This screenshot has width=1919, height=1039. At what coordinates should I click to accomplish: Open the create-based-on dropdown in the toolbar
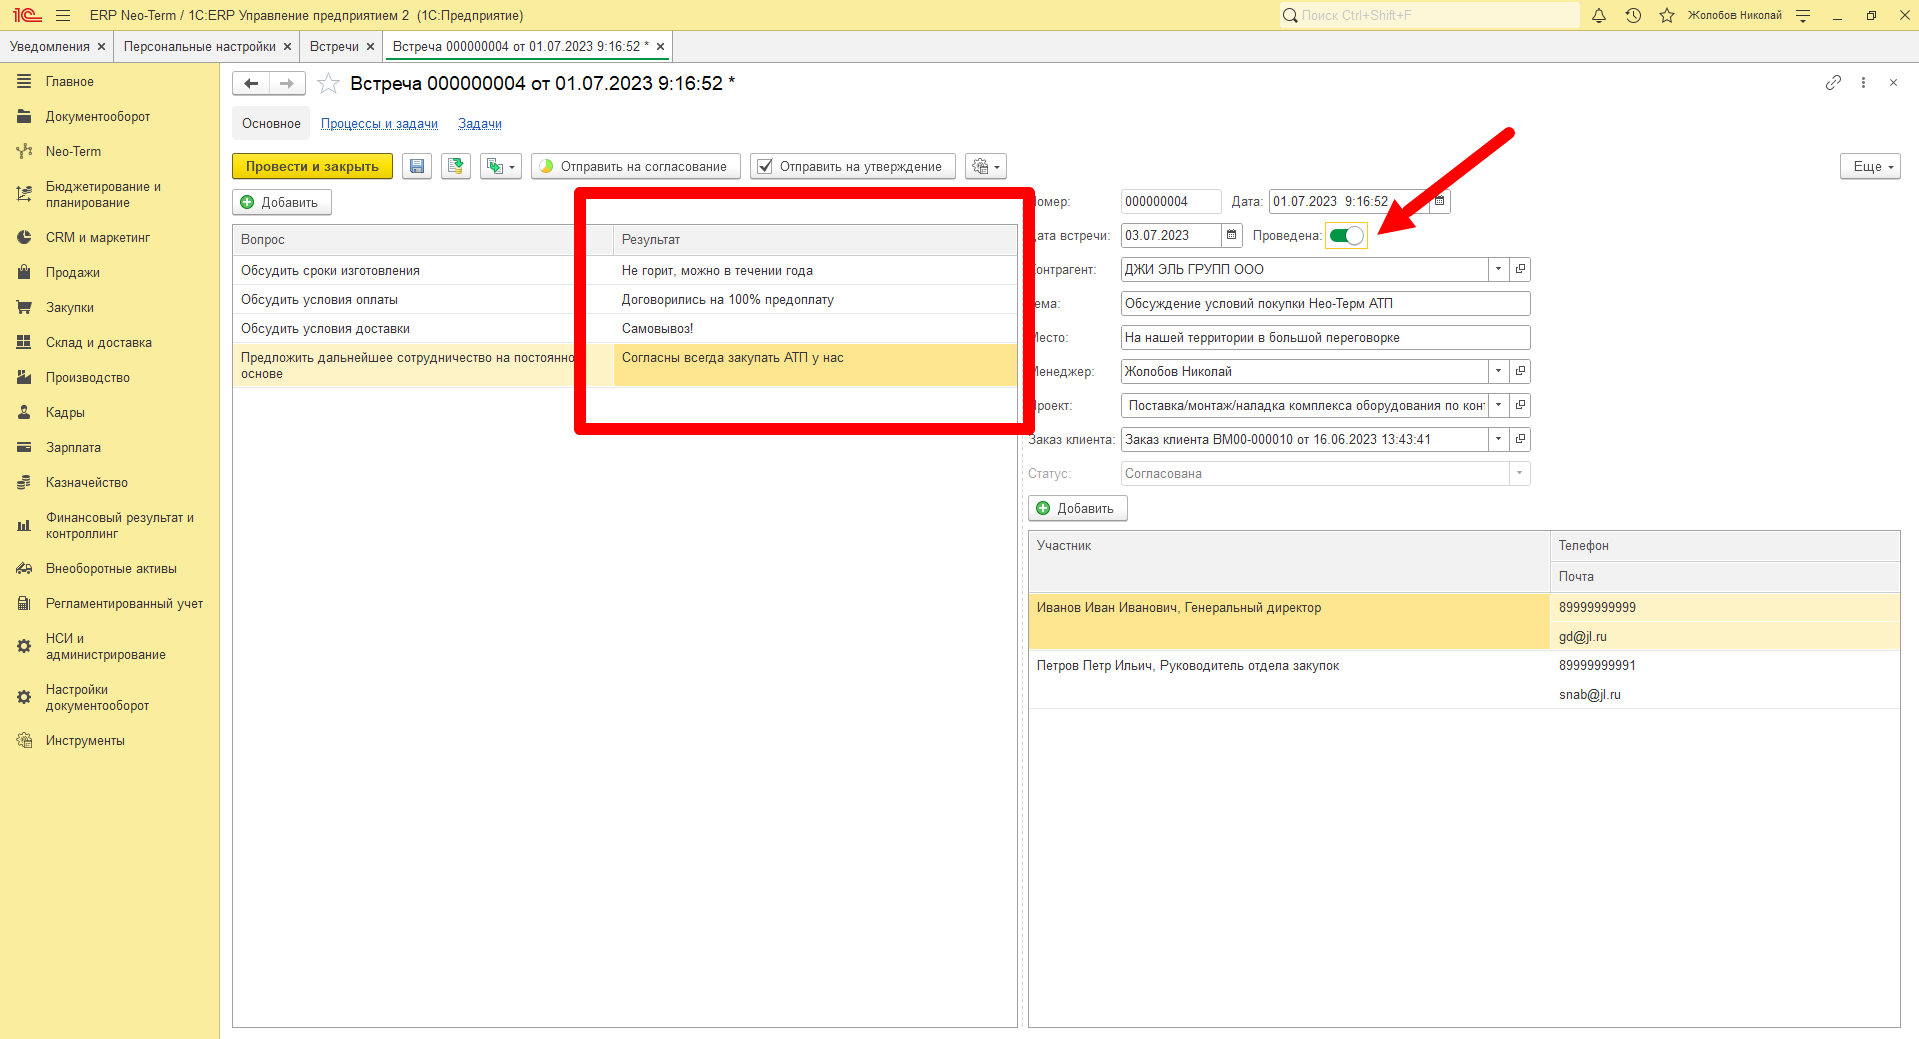[500, 166]
